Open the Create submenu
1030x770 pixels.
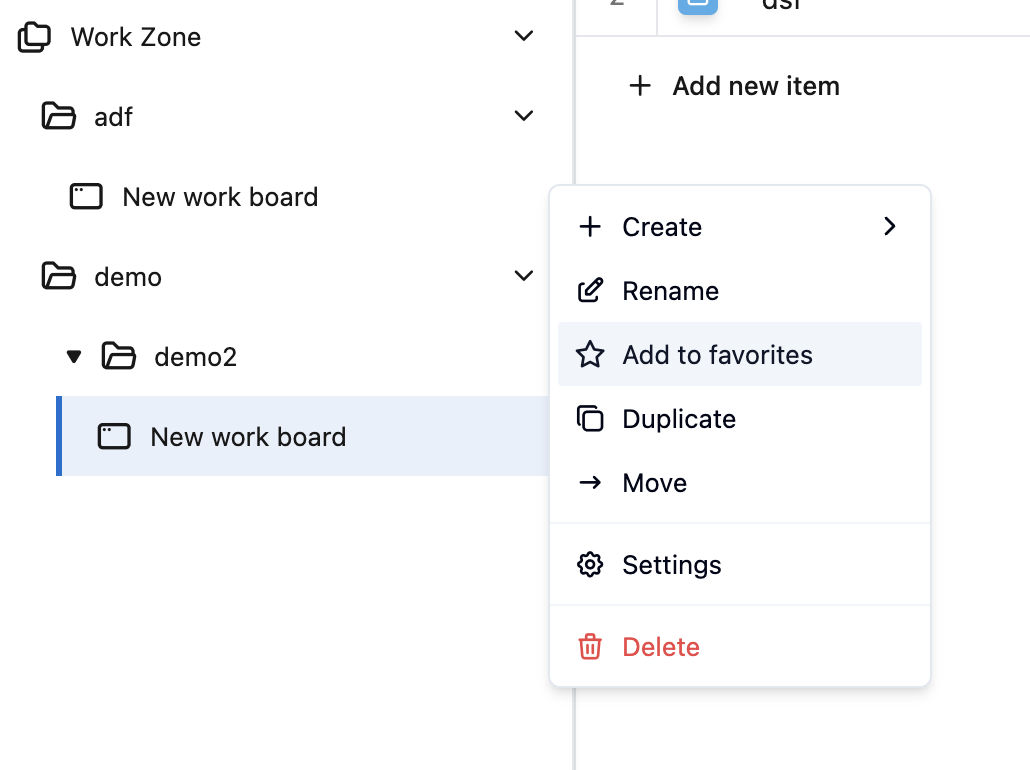740,227
